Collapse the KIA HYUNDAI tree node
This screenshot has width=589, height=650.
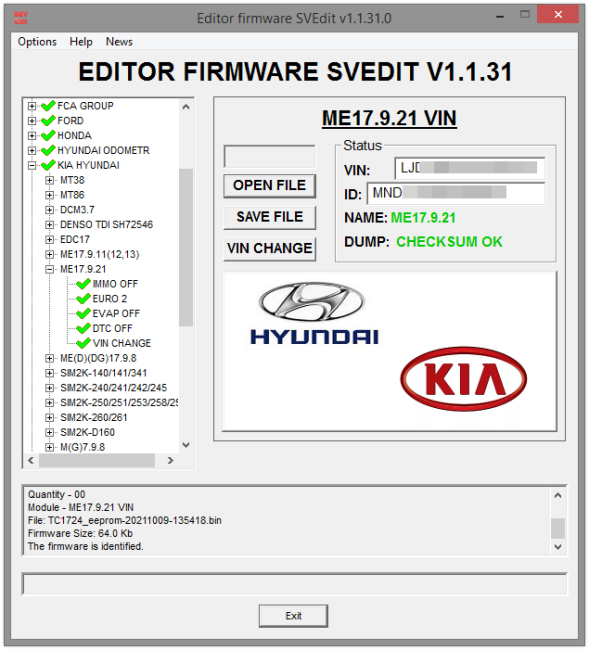(32, 165)
